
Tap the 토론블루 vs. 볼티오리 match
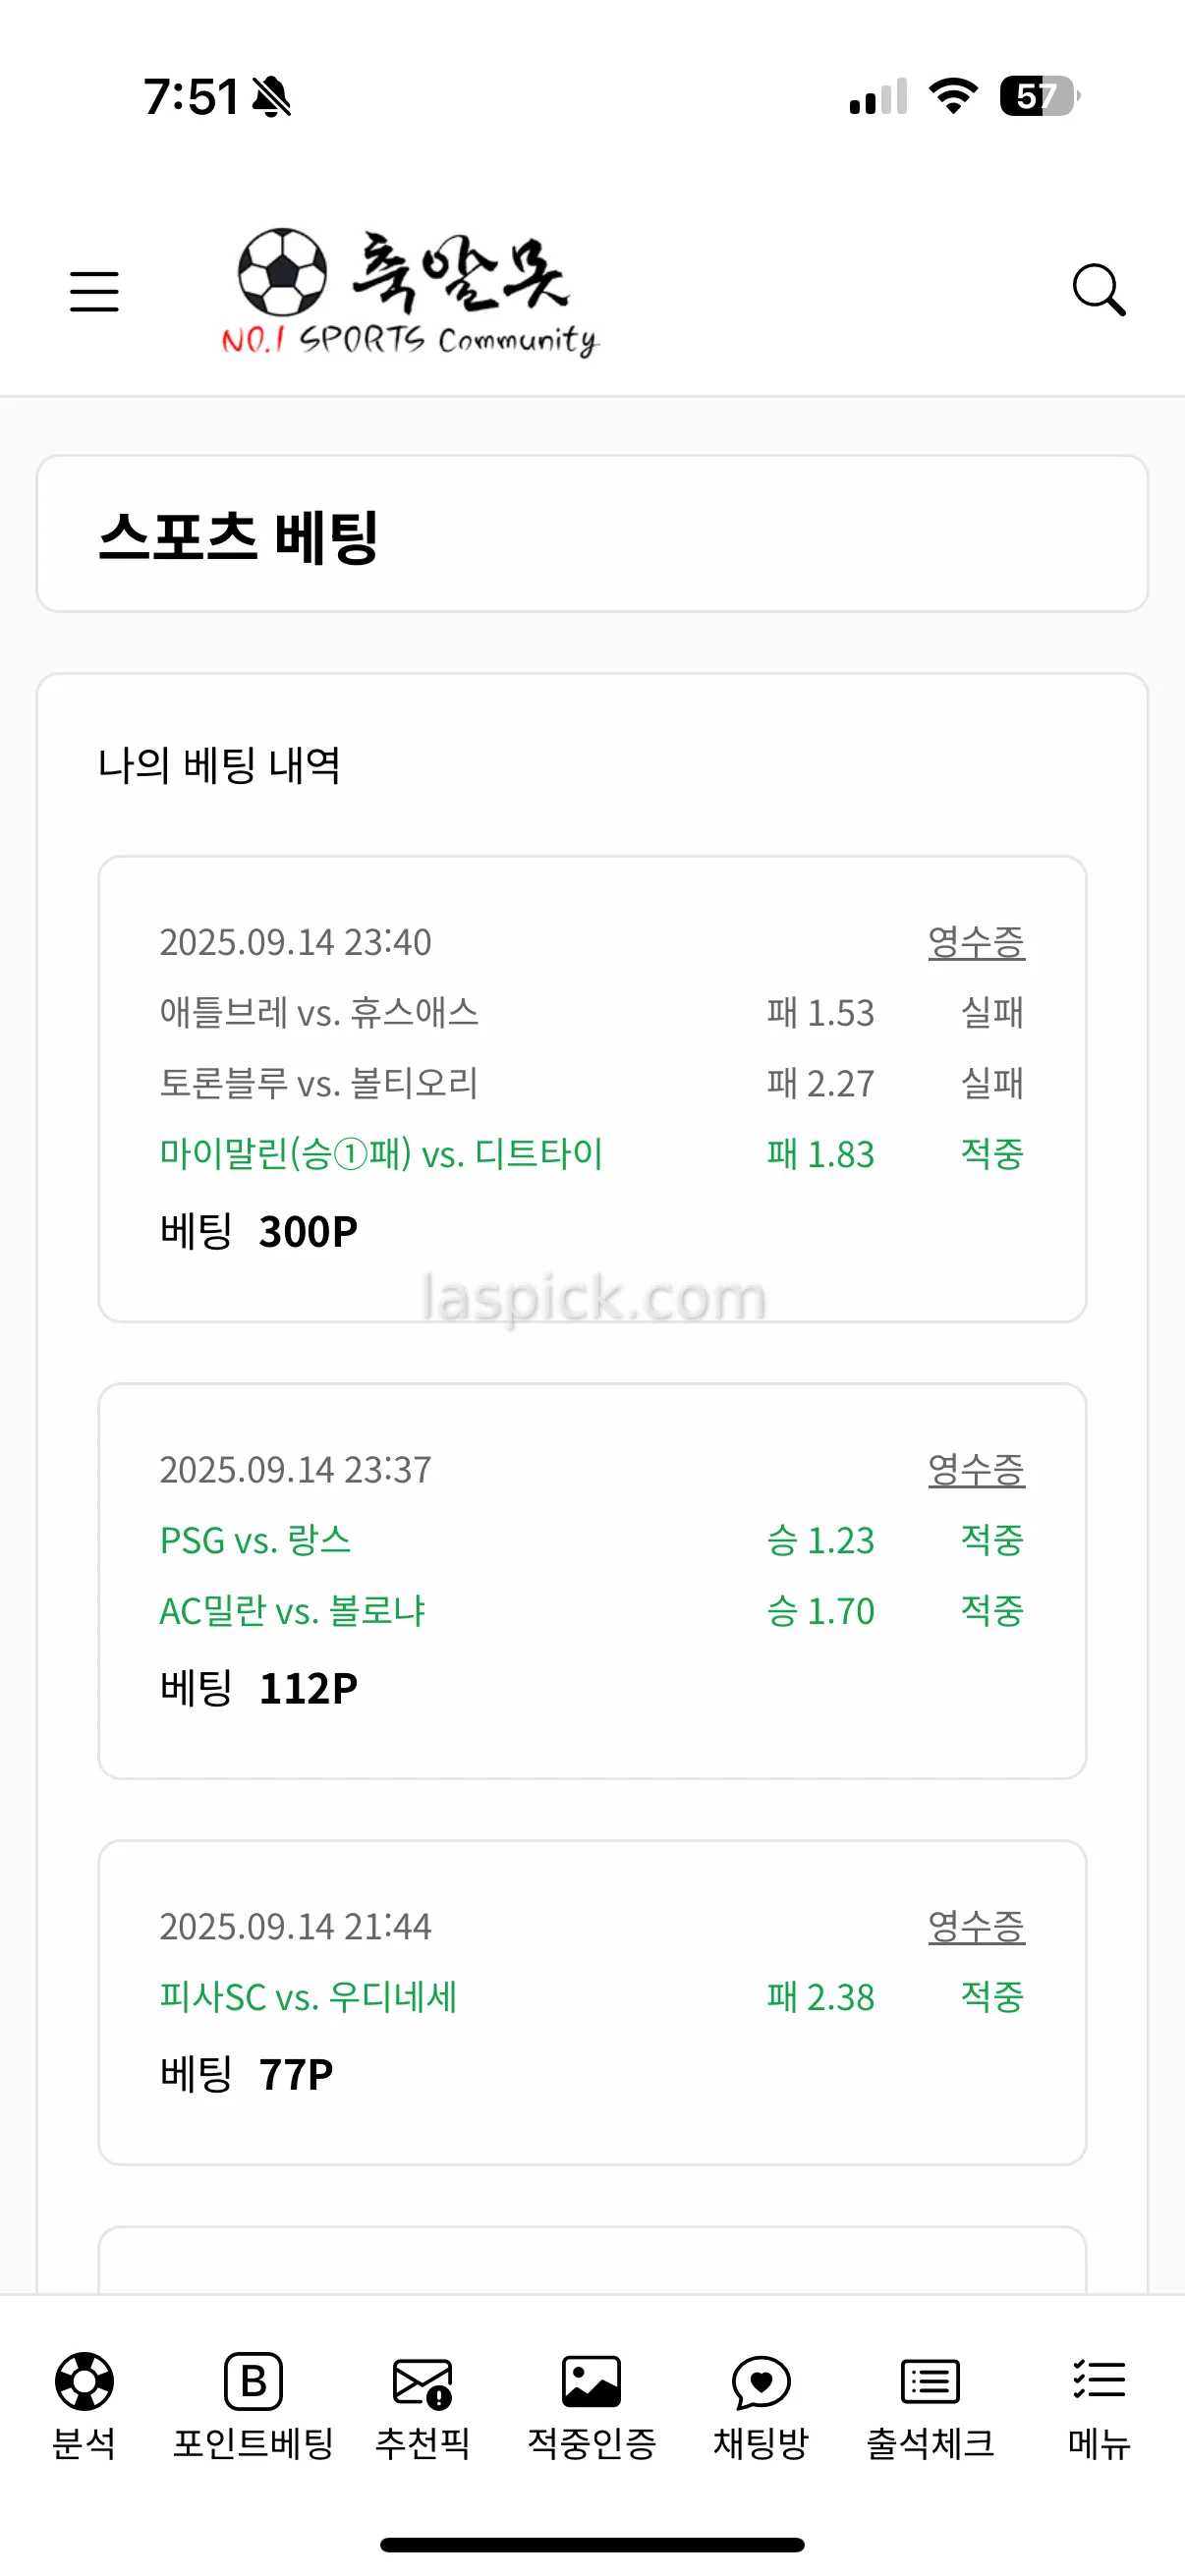pyautogui.click(x=319, y=1083)
